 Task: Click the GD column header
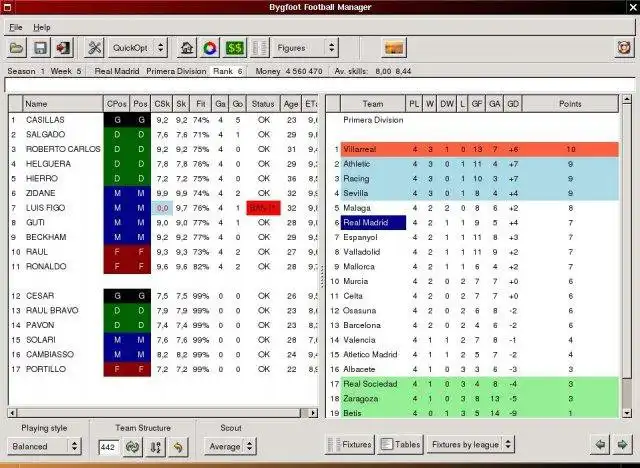click(513, 104)
